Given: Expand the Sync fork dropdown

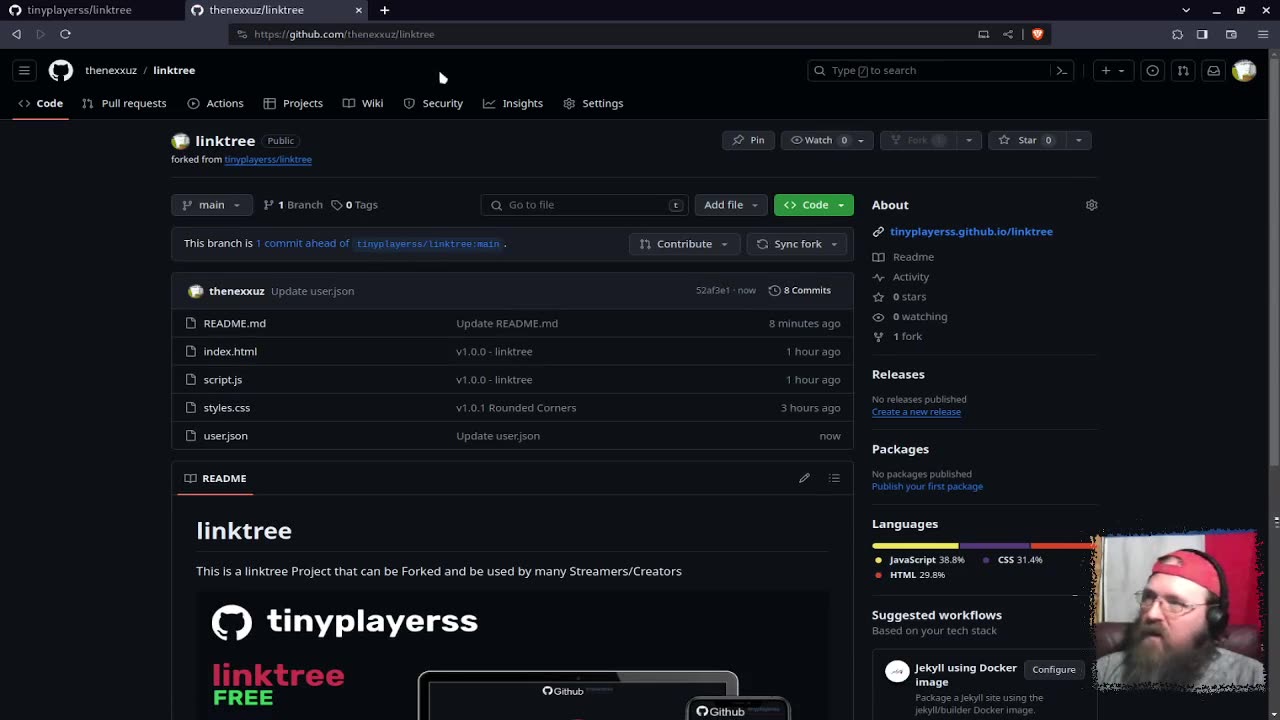Looking at the screenshot, I should 797,244.
